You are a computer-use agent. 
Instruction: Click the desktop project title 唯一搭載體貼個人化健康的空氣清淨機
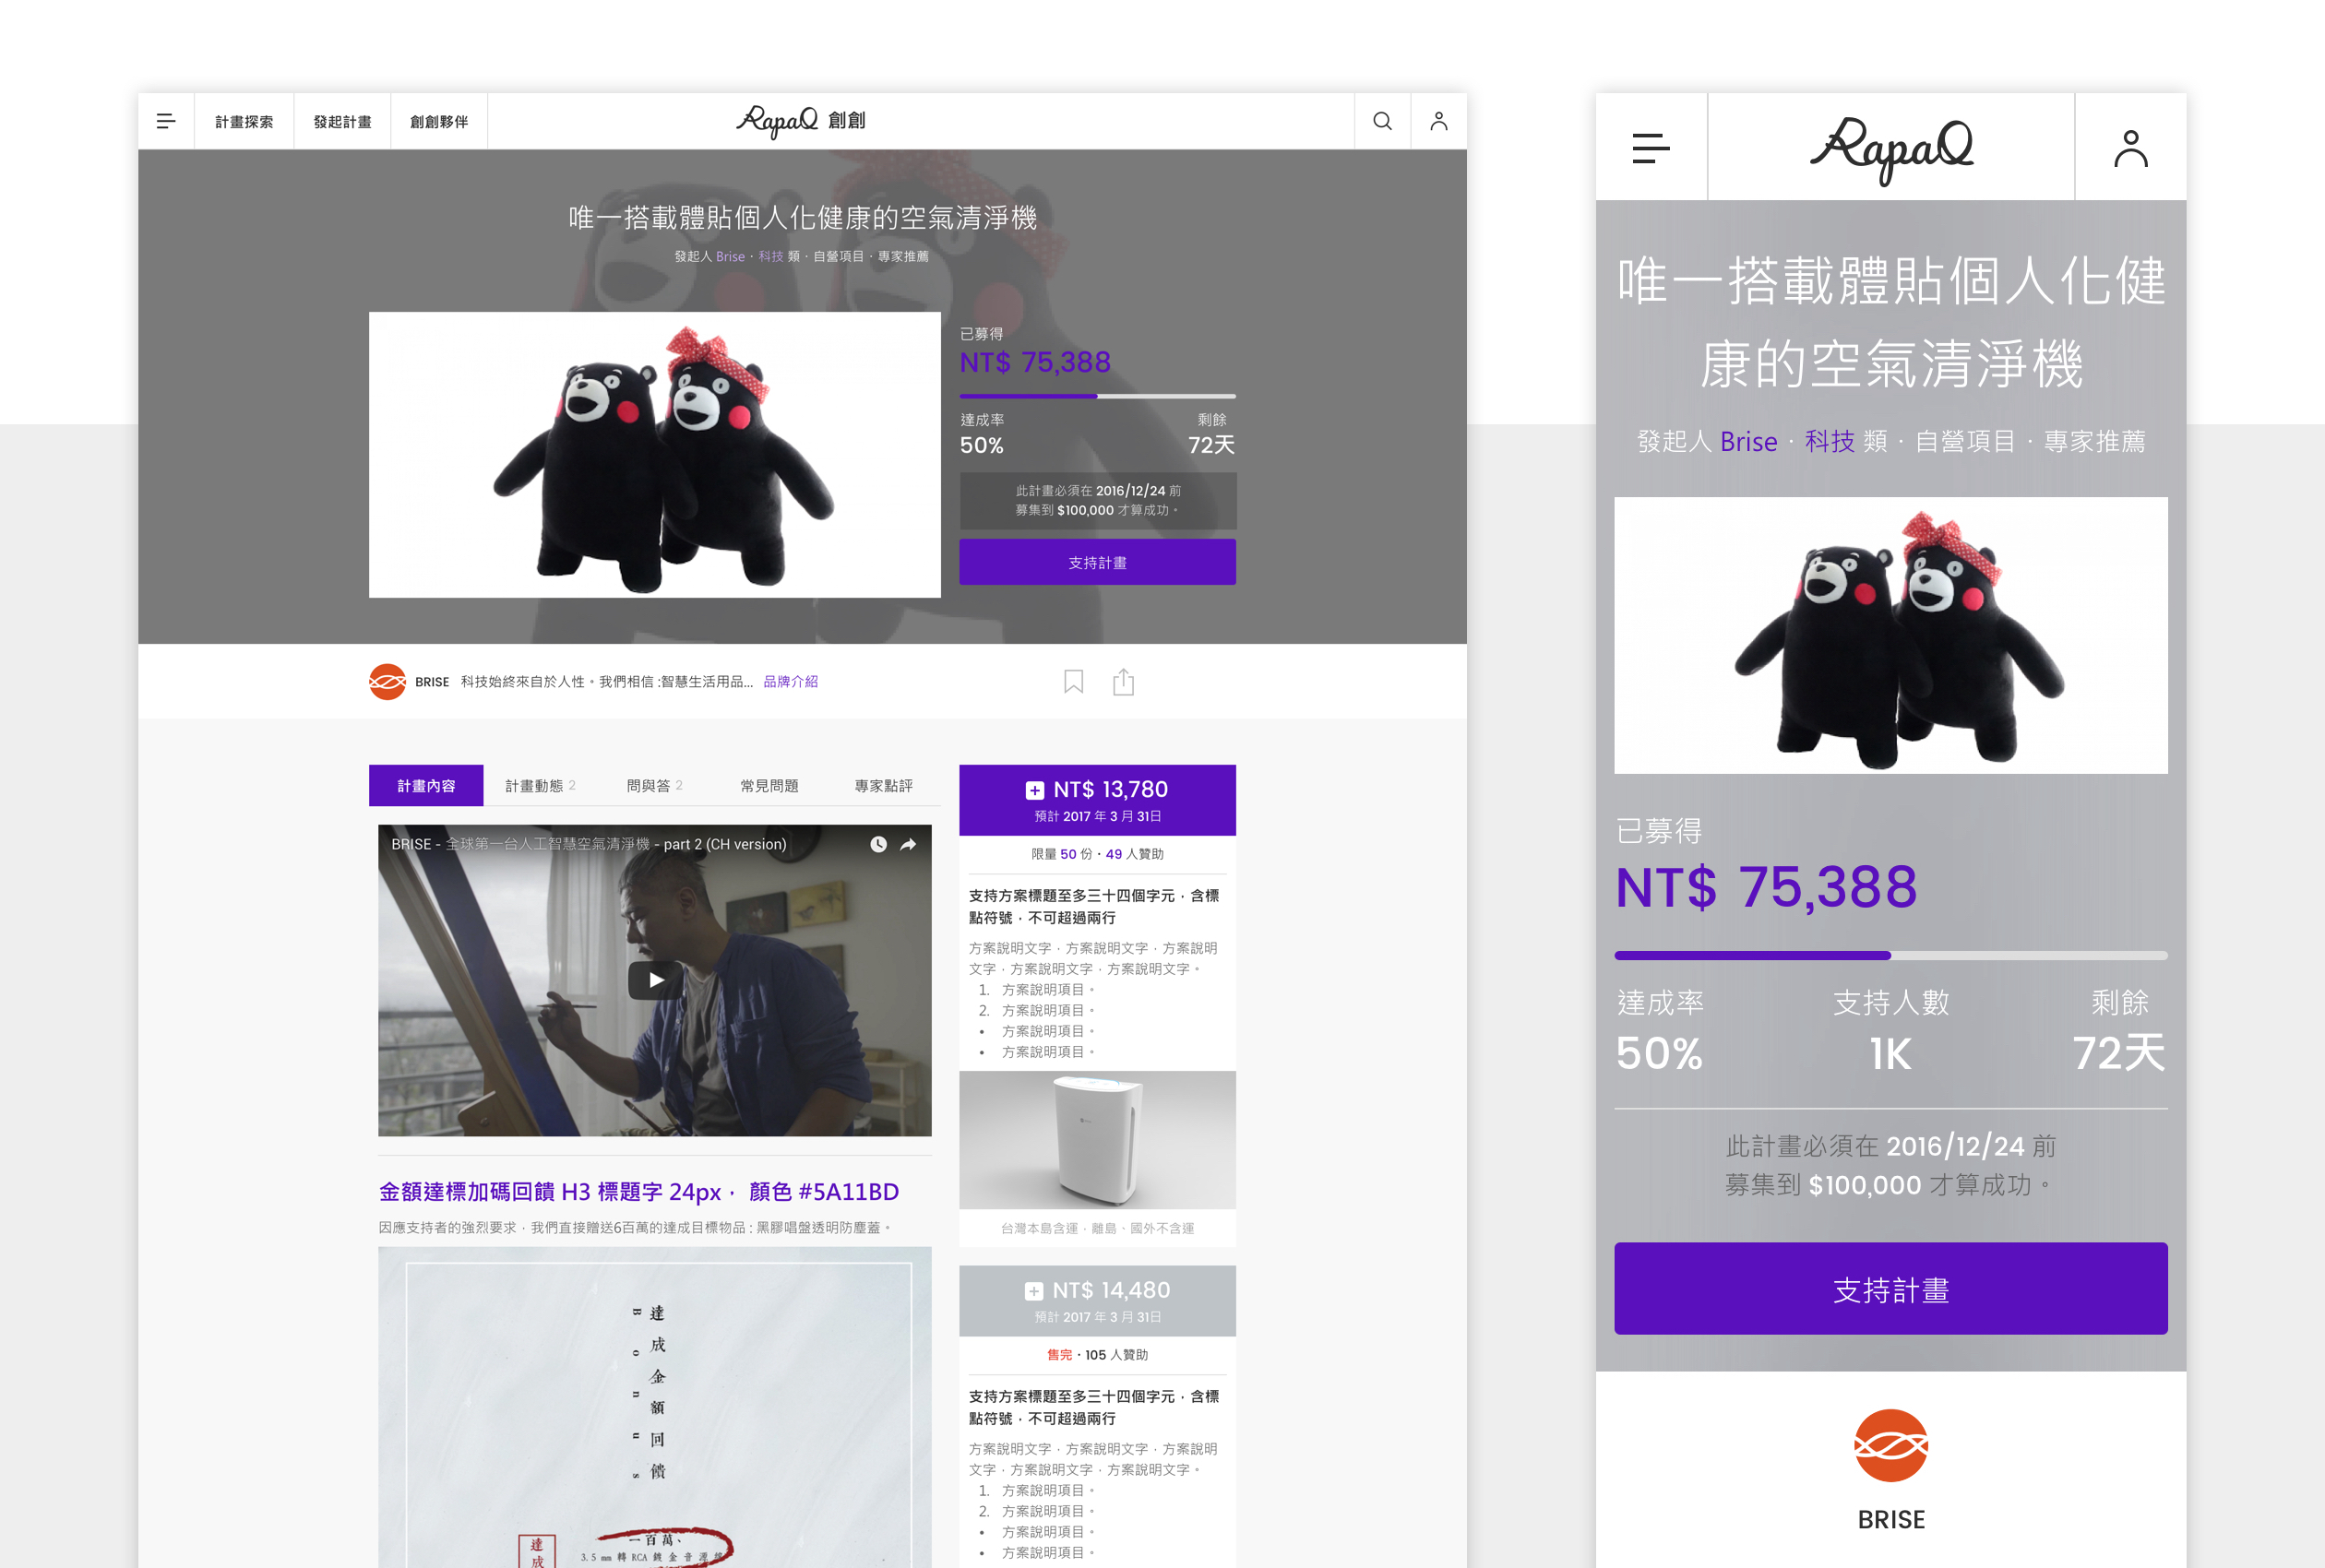click(x=802, y=217)
